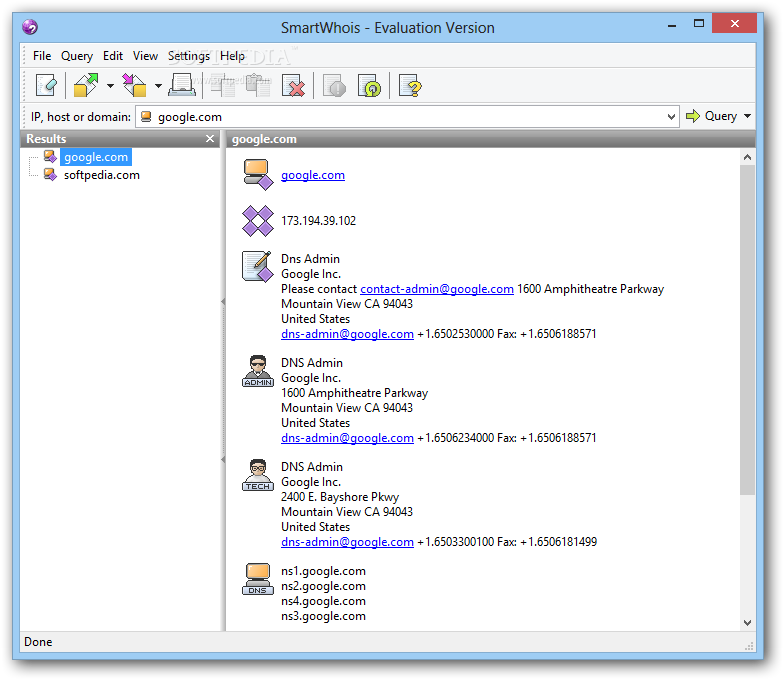This screenshot has height=680, width=784.
Task: Click the softpedia.com tree item icon
Action: 50,174
